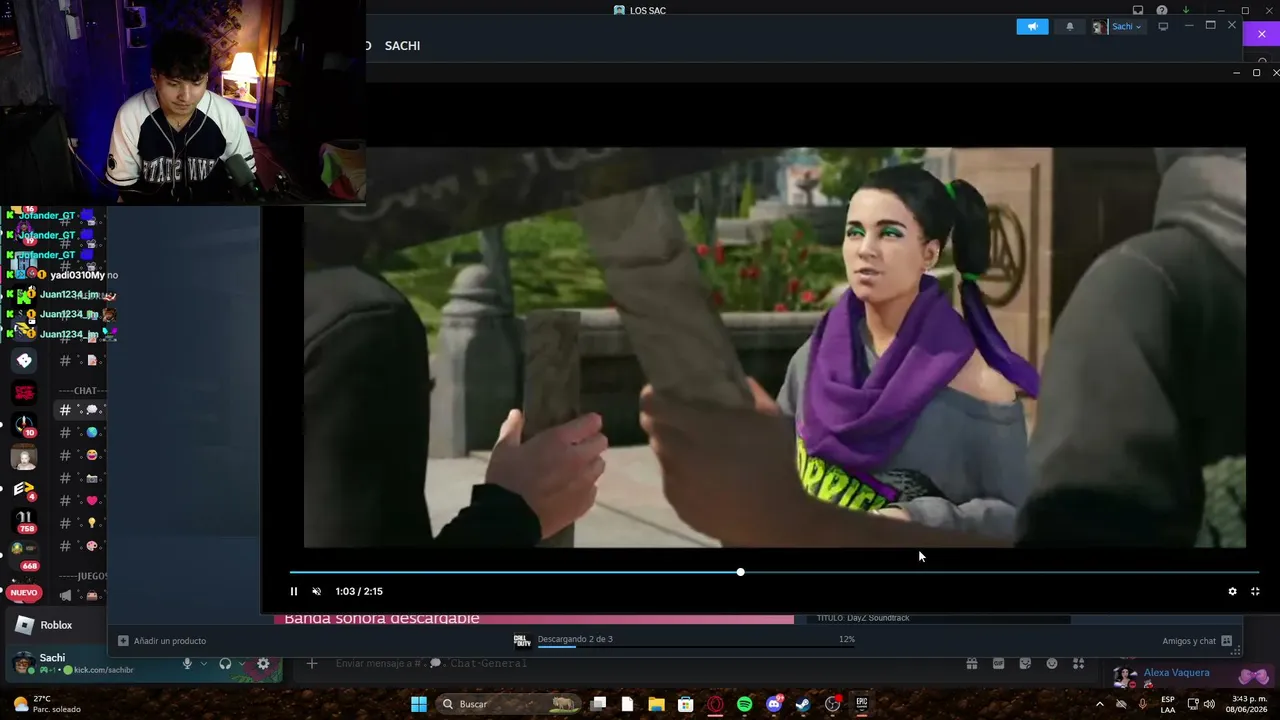Open Sachi user panel avatar in Discord
Screen dimensions: 1280x720
point(23,663)
